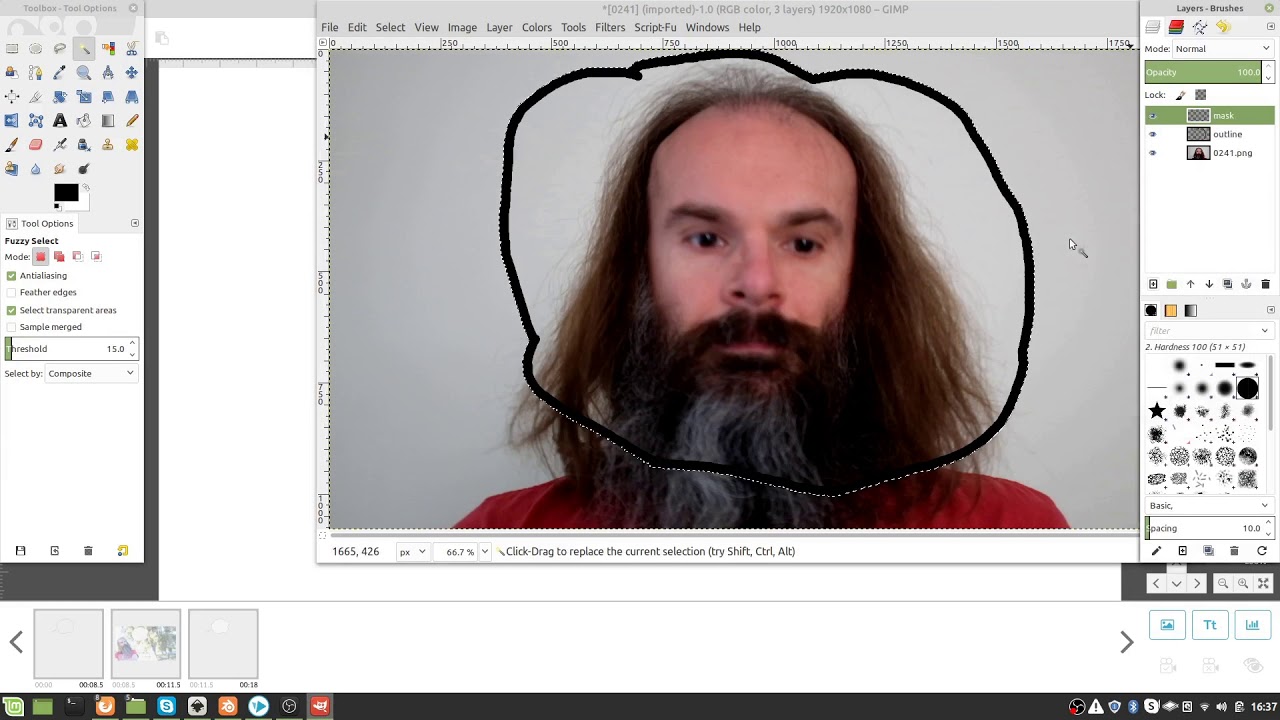This screenshot has width=1280, height=720.
Task: Select the Ellipse Select tool
Action: click(36, 48)
